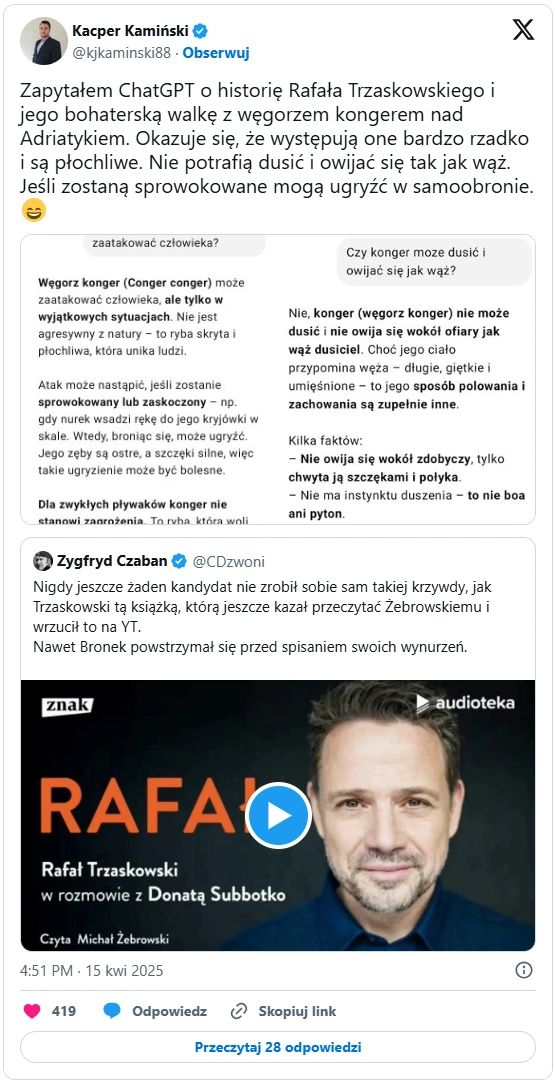
Task: Open the tweet info circle icon
Action: (x=524, y=970)
